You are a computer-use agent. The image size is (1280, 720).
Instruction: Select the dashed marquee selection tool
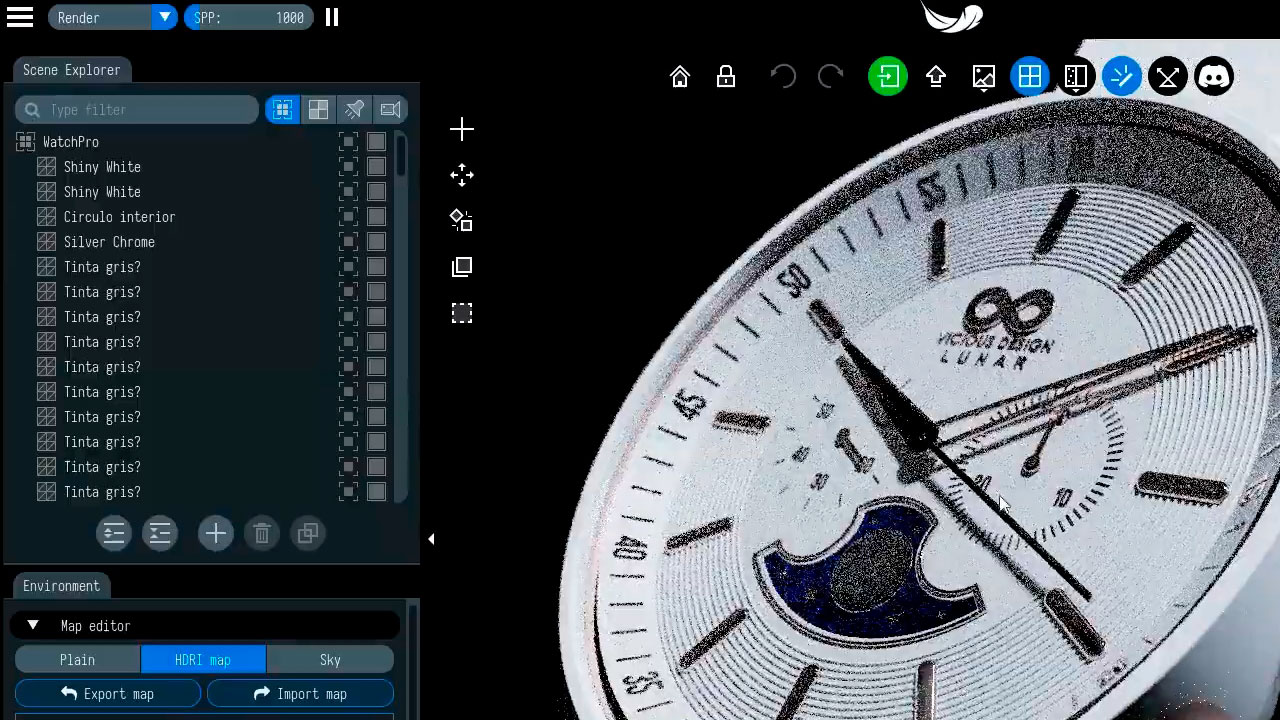click(x=462, y=313)
